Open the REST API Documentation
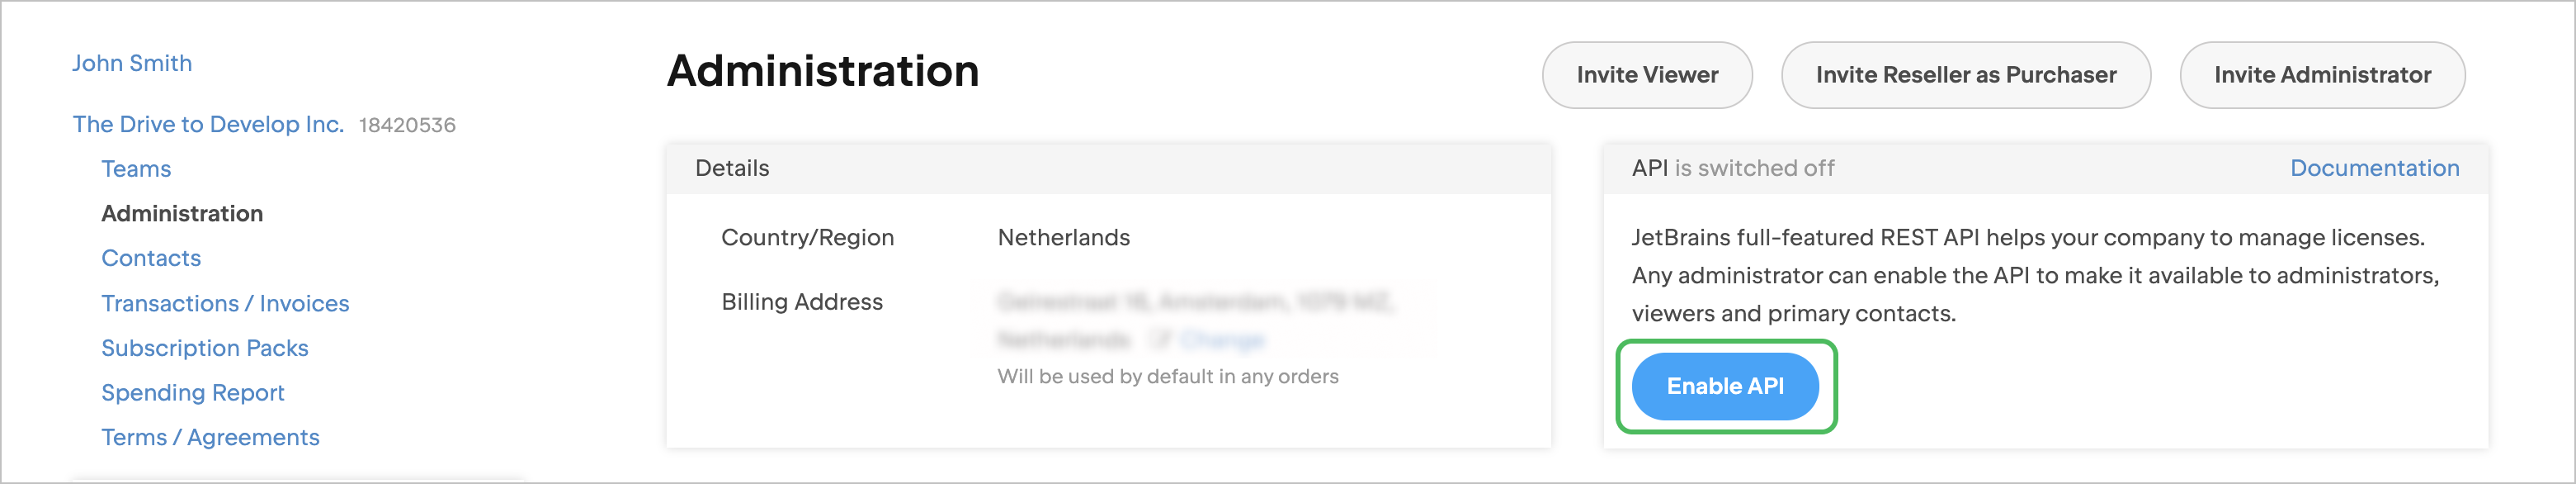Viewport: 2576px width, 484px height. point(2376,168)
